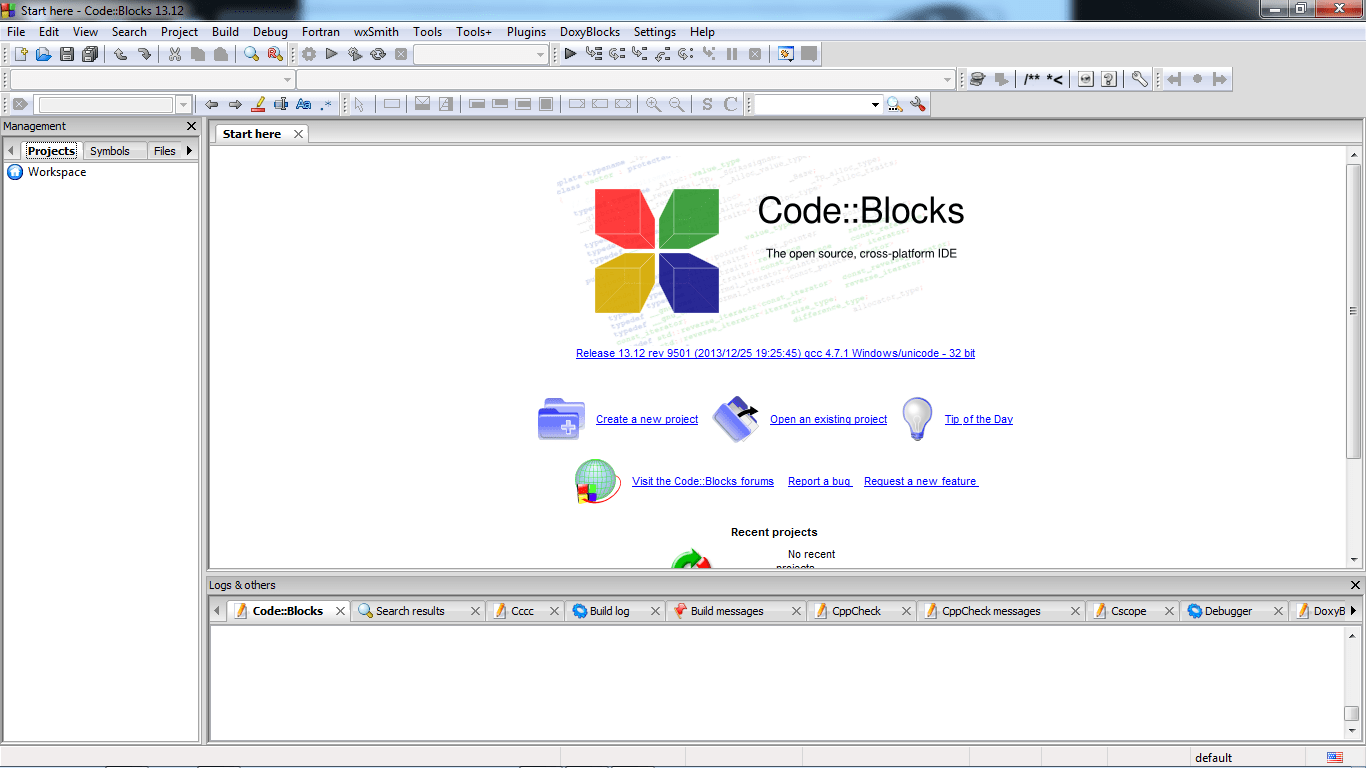Screen dimensions: 1366x768
Task: Click the New file toolbar icon
Action: point(20,54)
